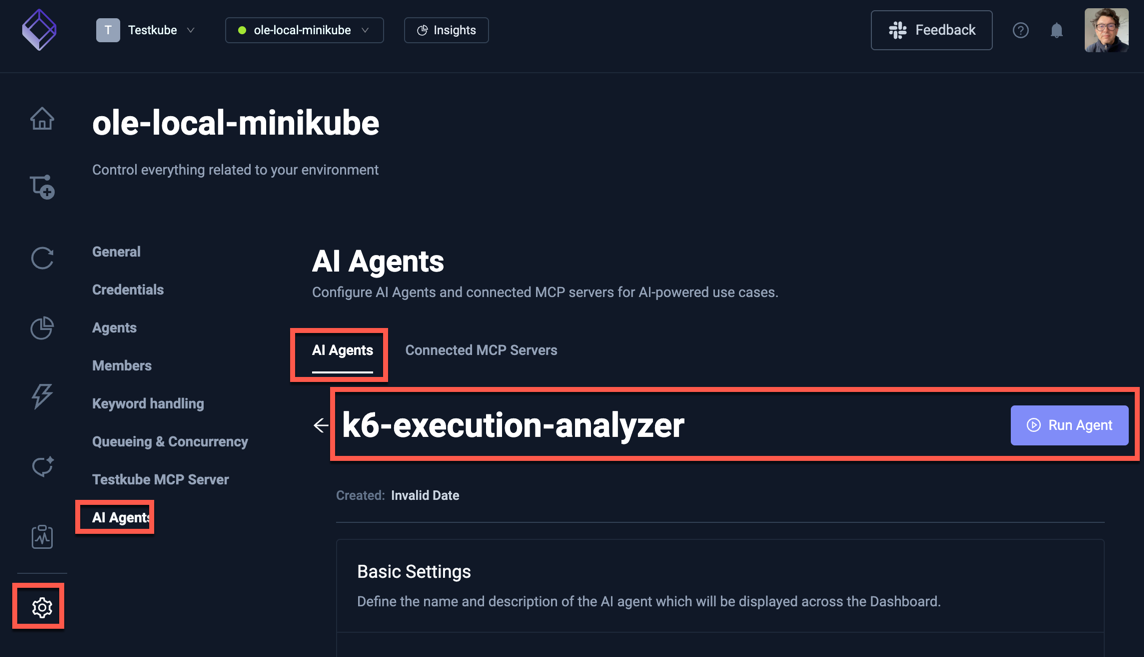This screenshot has height=657, width=1144.
Task: Go back using the arrow beside k6-execution-analyzer
Action: coord(320,425)
